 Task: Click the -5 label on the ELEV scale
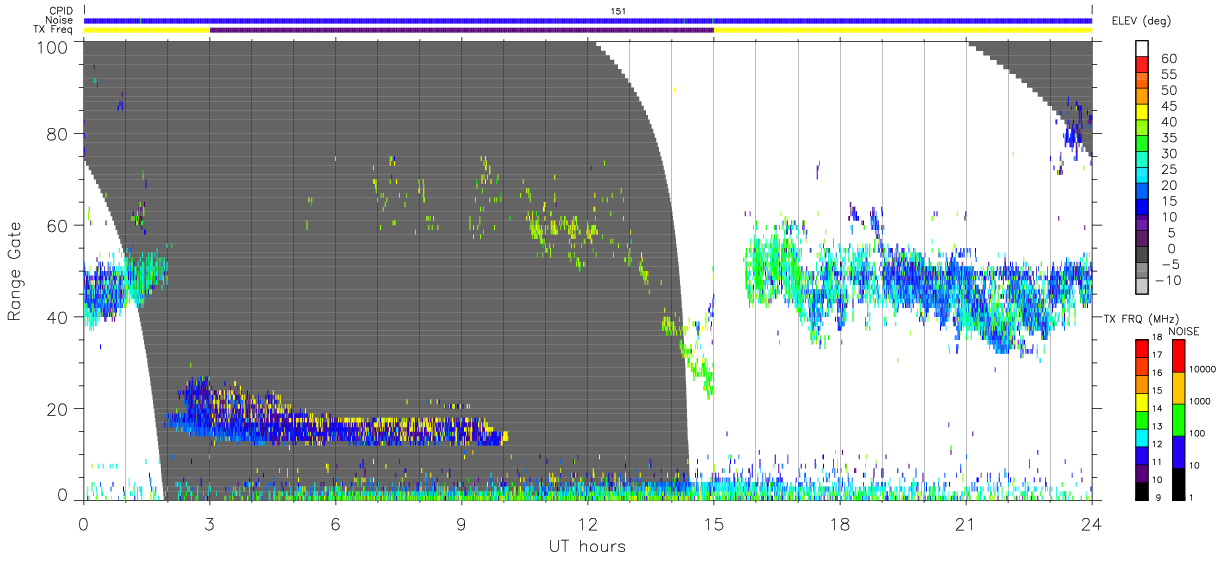tap(1171, 264)
